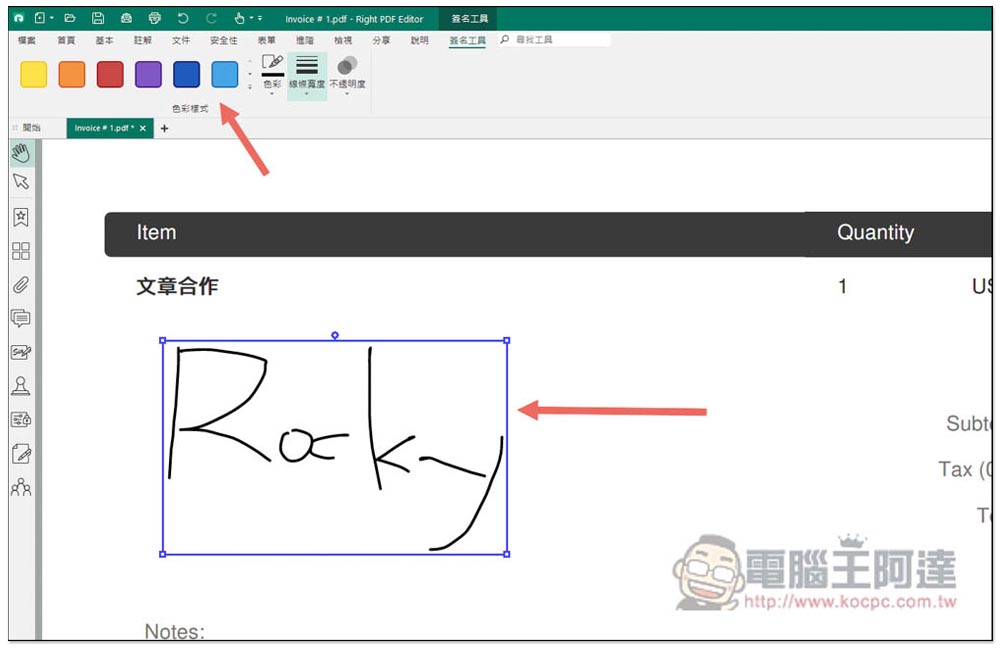This screenshot has height=648, width=1000.
Task: Redo the last undone action
Action: (x=211, y=18)
